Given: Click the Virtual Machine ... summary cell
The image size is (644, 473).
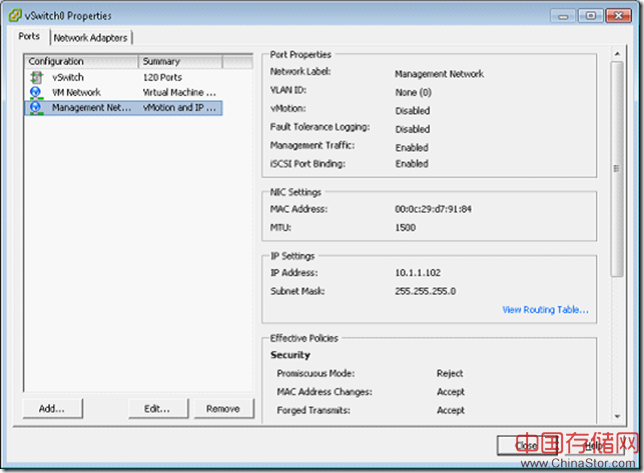Looking at the screenshot, I should [179, 92].
